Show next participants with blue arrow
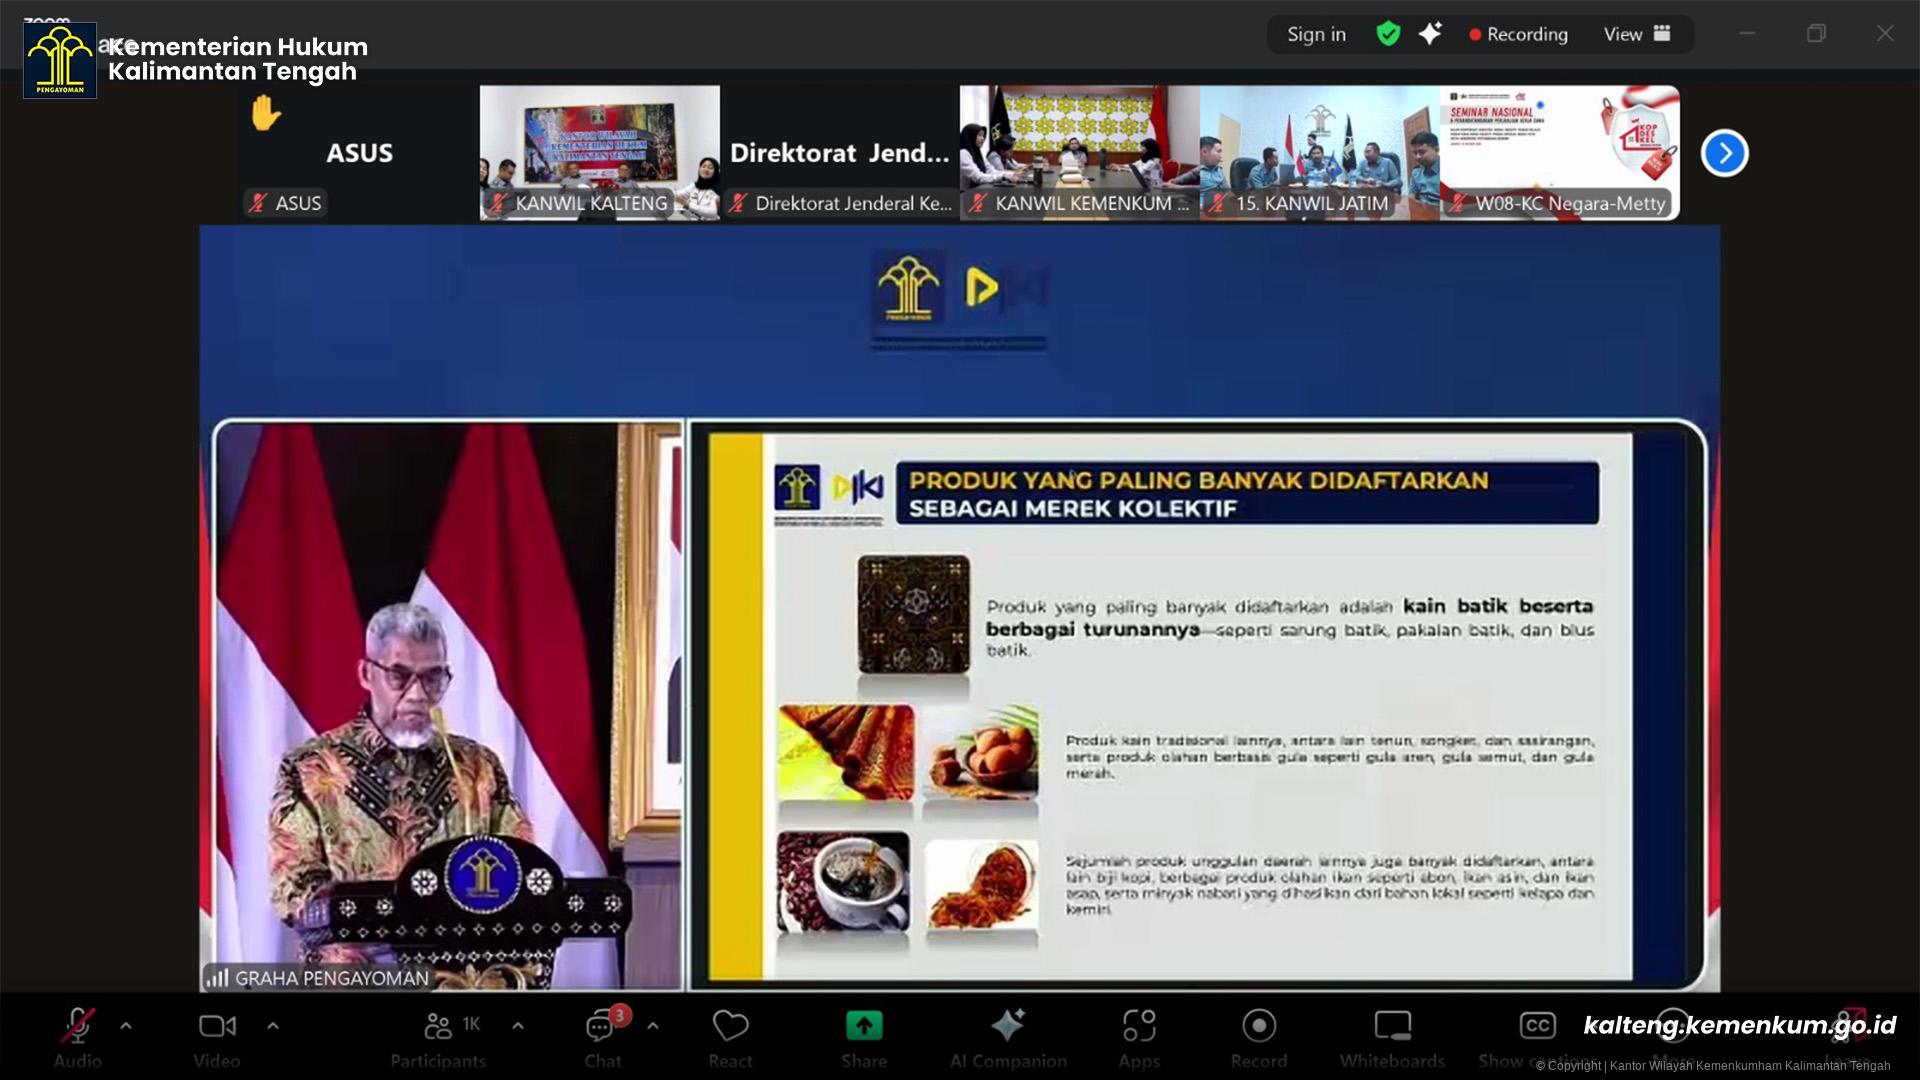1920x1080 pixels. click(x=1724, y=153)
